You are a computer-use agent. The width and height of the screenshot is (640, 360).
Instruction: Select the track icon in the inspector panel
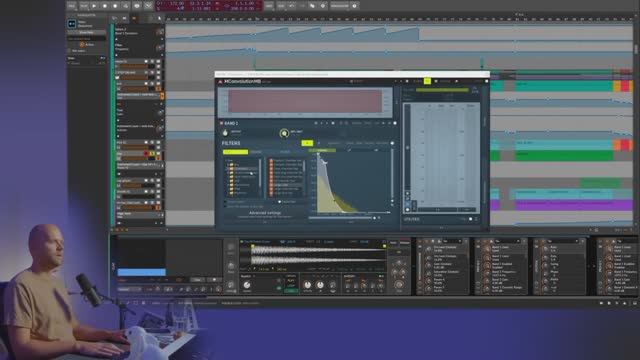71,24
